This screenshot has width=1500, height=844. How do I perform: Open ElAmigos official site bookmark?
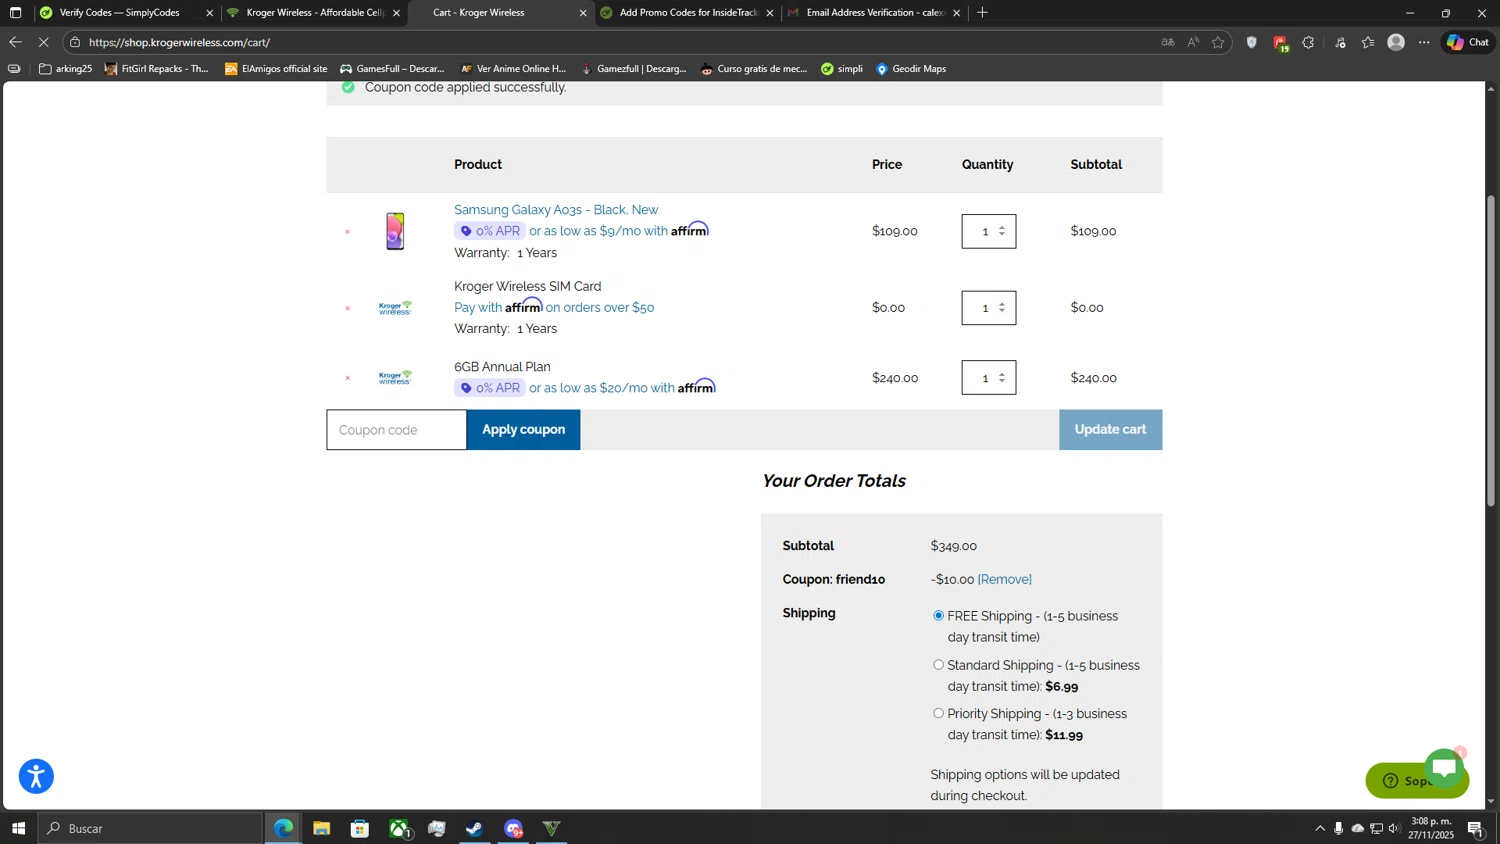276,69
